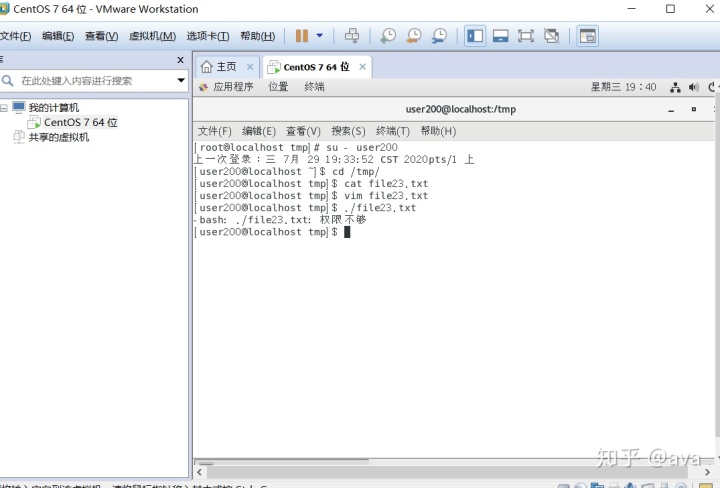Minimize the VMware Workstation window

pos(632,9)
